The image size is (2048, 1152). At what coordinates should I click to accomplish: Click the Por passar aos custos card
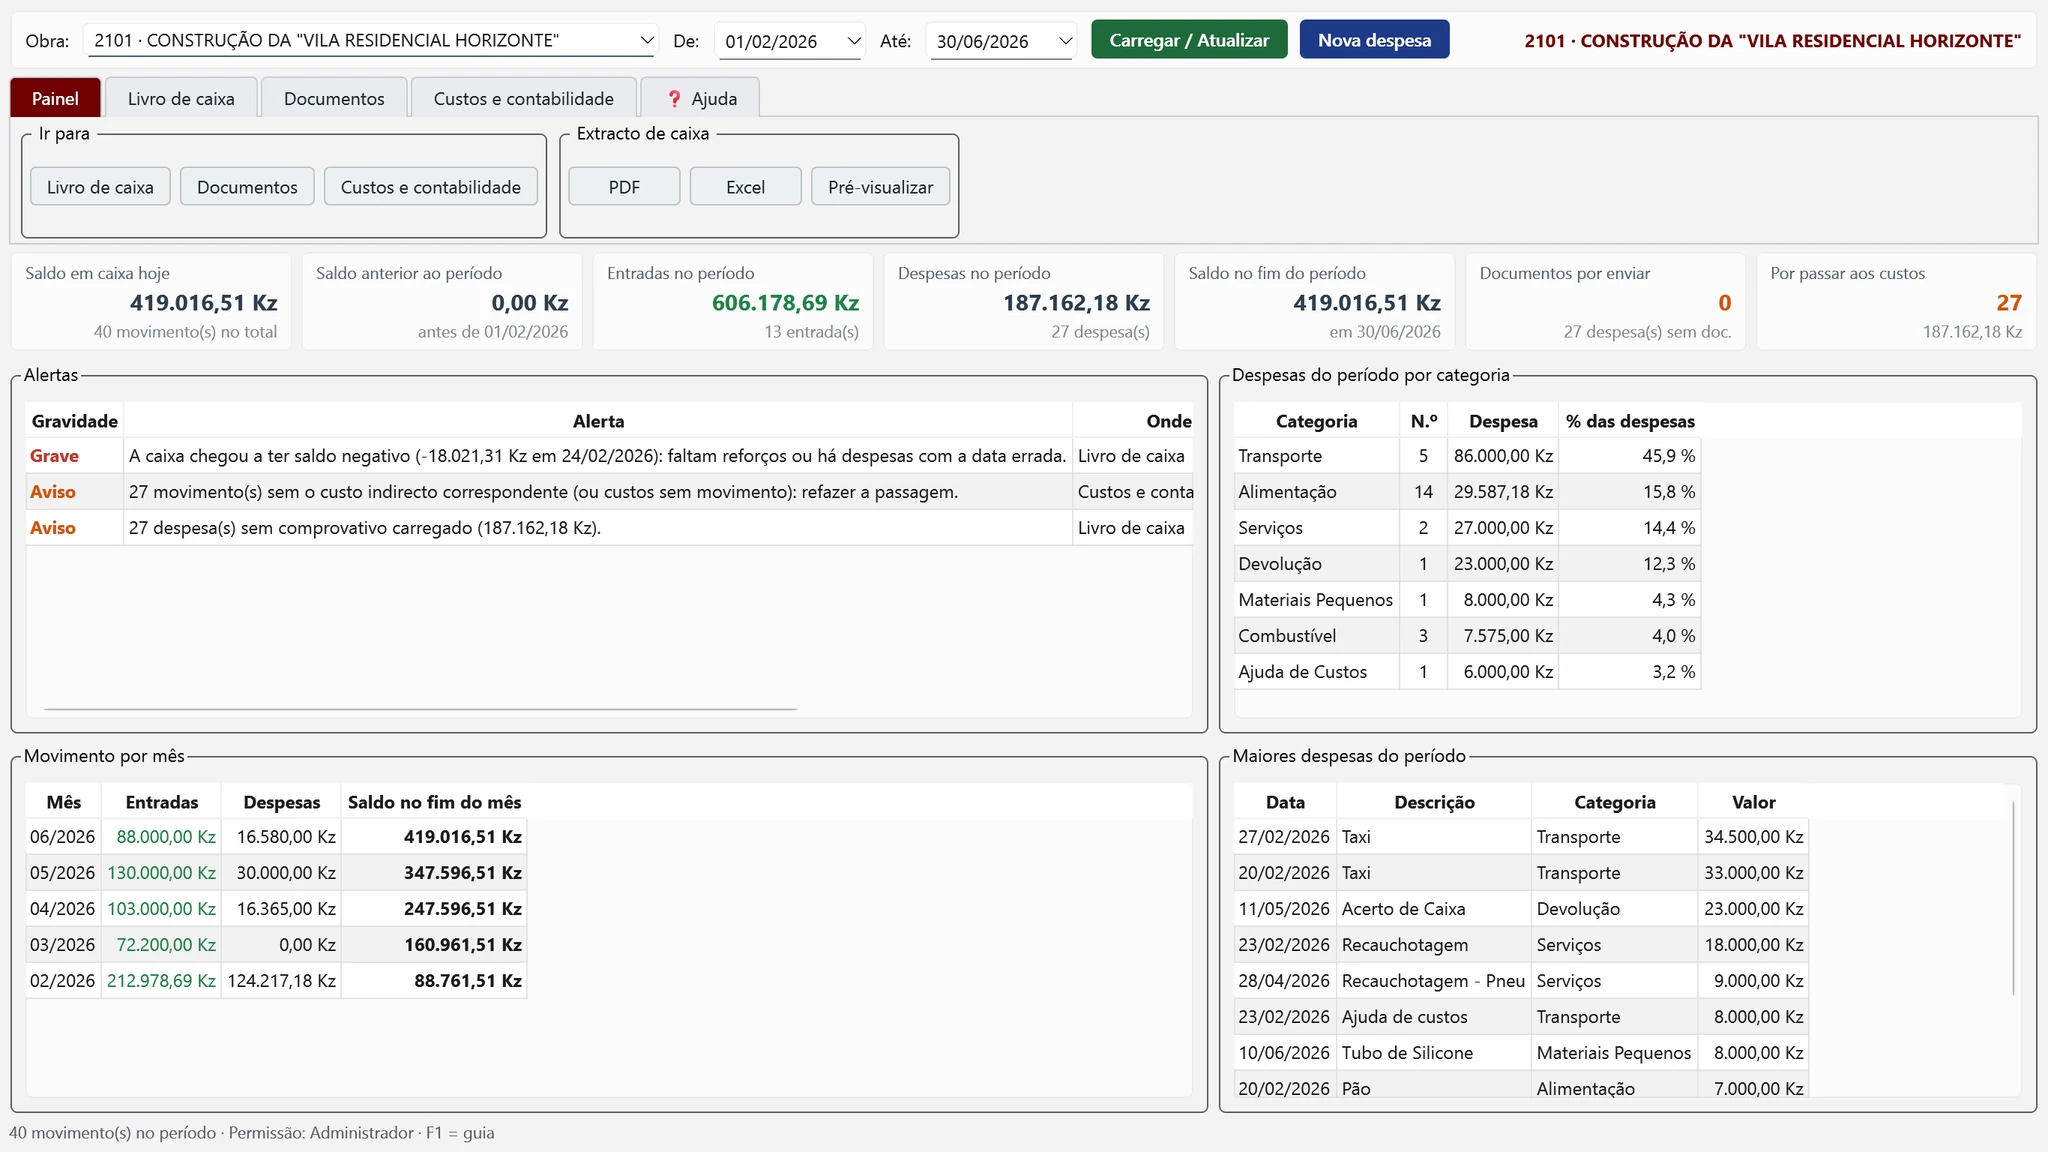[1896, 302]
